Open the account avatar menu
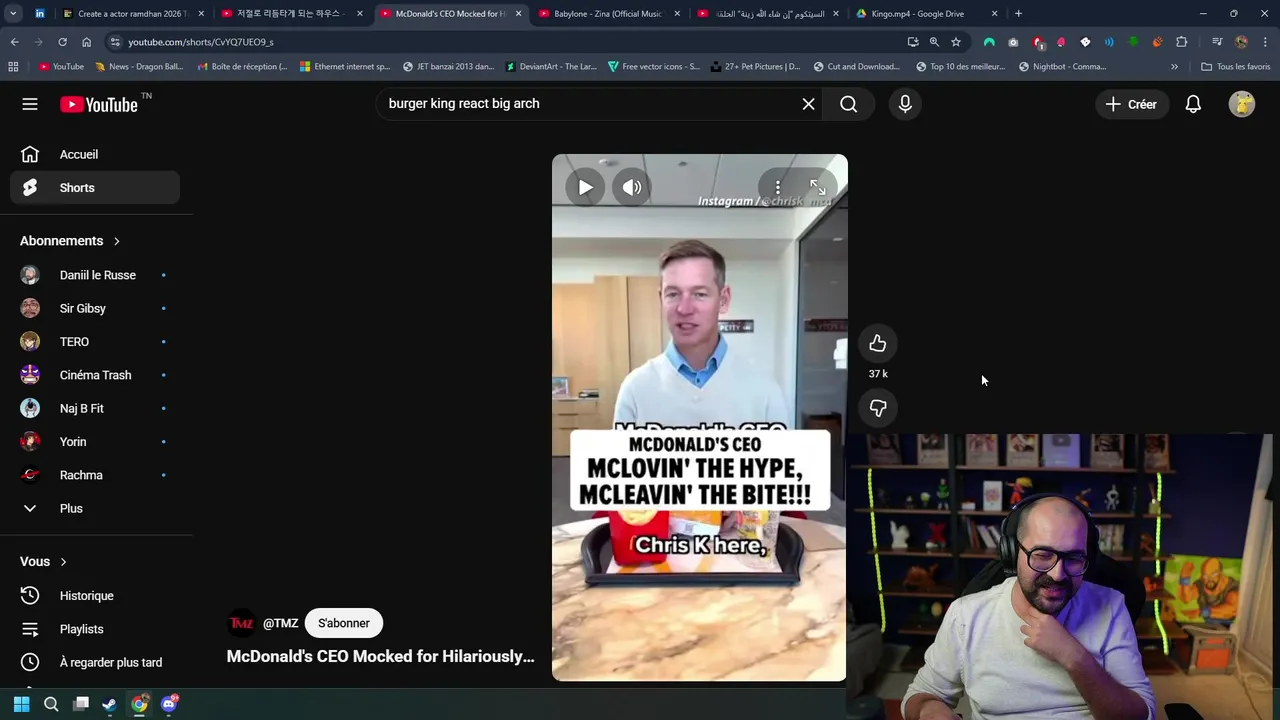The height and width of the screenshot is (720, 1280). (1241, 104)
